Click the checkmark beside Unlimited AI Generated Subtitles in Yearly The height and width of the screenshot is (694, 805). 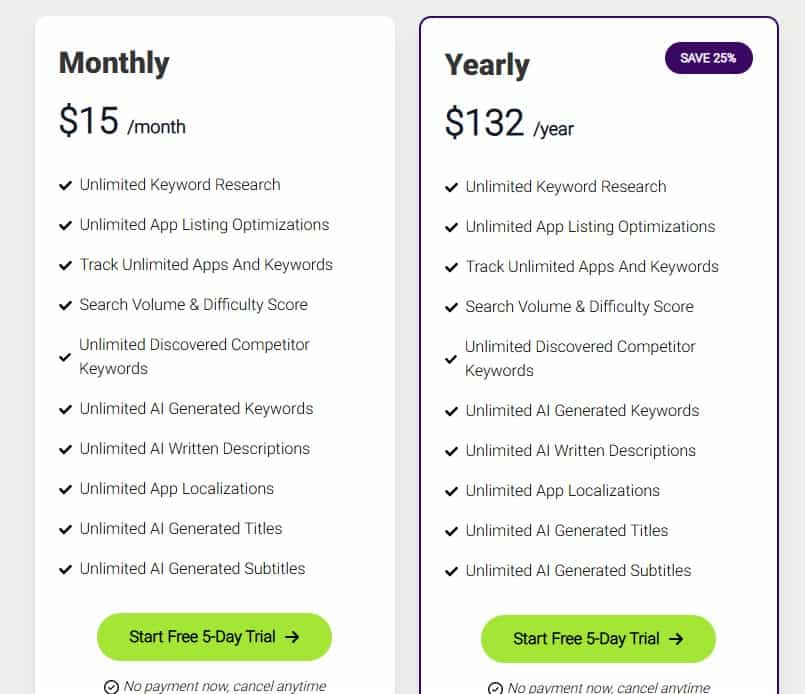[452, 571]
